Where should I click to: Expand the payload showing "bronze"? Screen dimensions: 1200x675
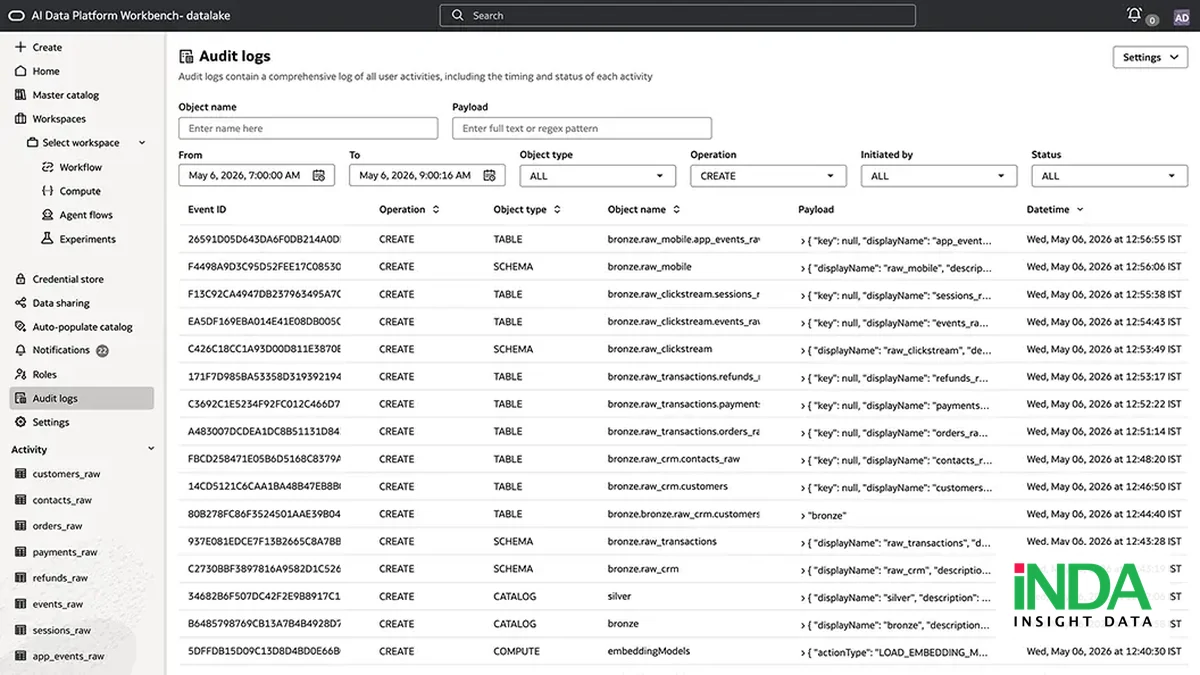tap(802, 515)
